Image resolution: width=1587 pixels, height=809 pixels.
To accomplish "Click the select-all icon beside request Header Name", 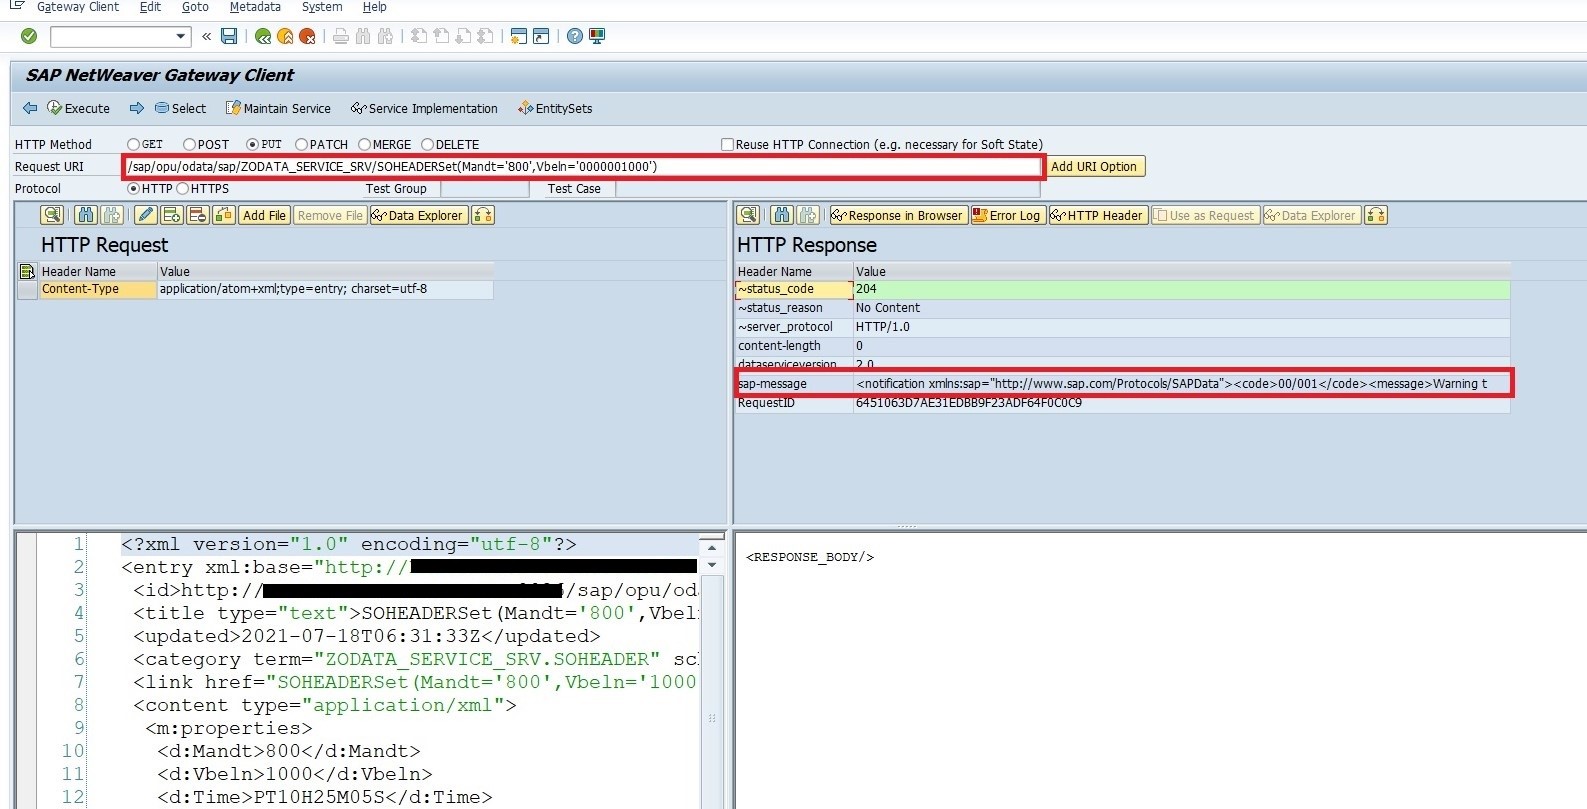I will click(x=27, y=271).
